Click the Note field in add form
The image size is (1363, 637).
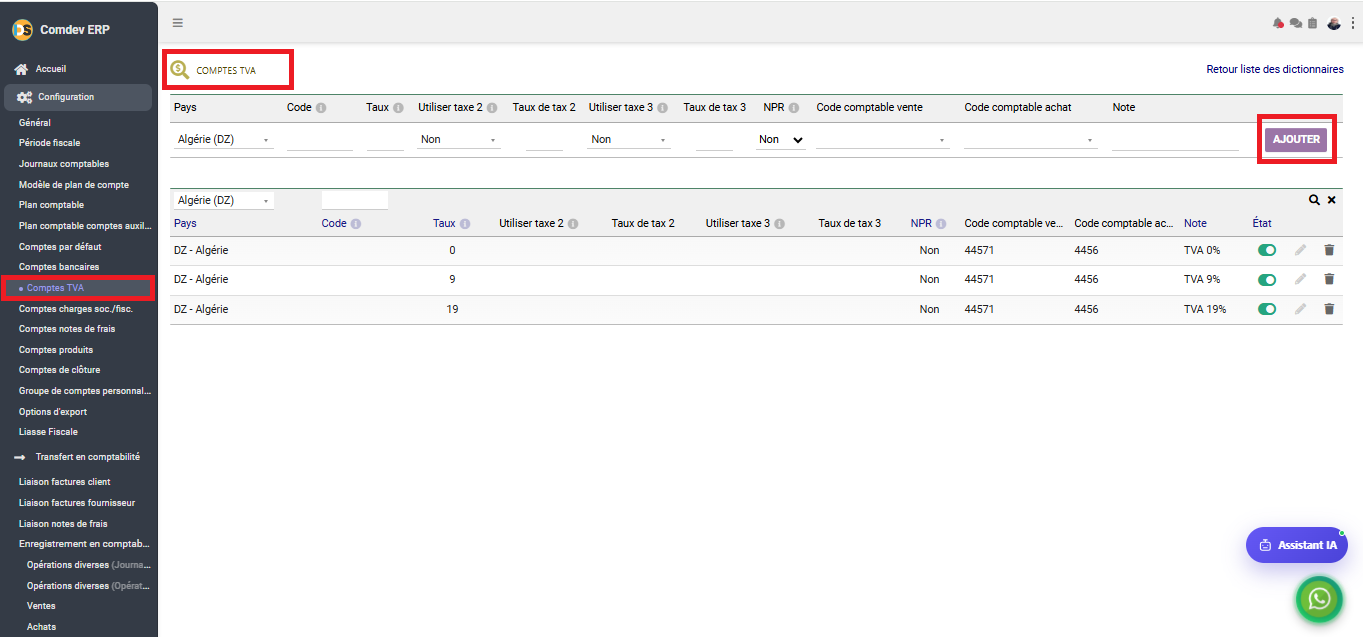(1176, 140)
